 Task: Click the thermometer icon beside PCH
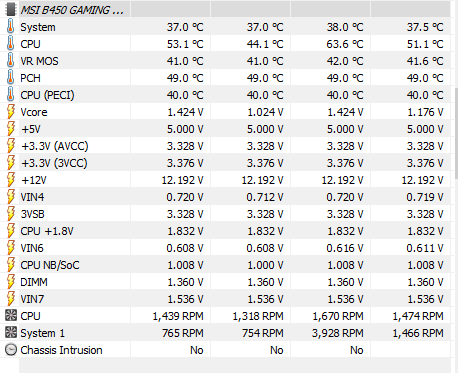click(11, 78)
